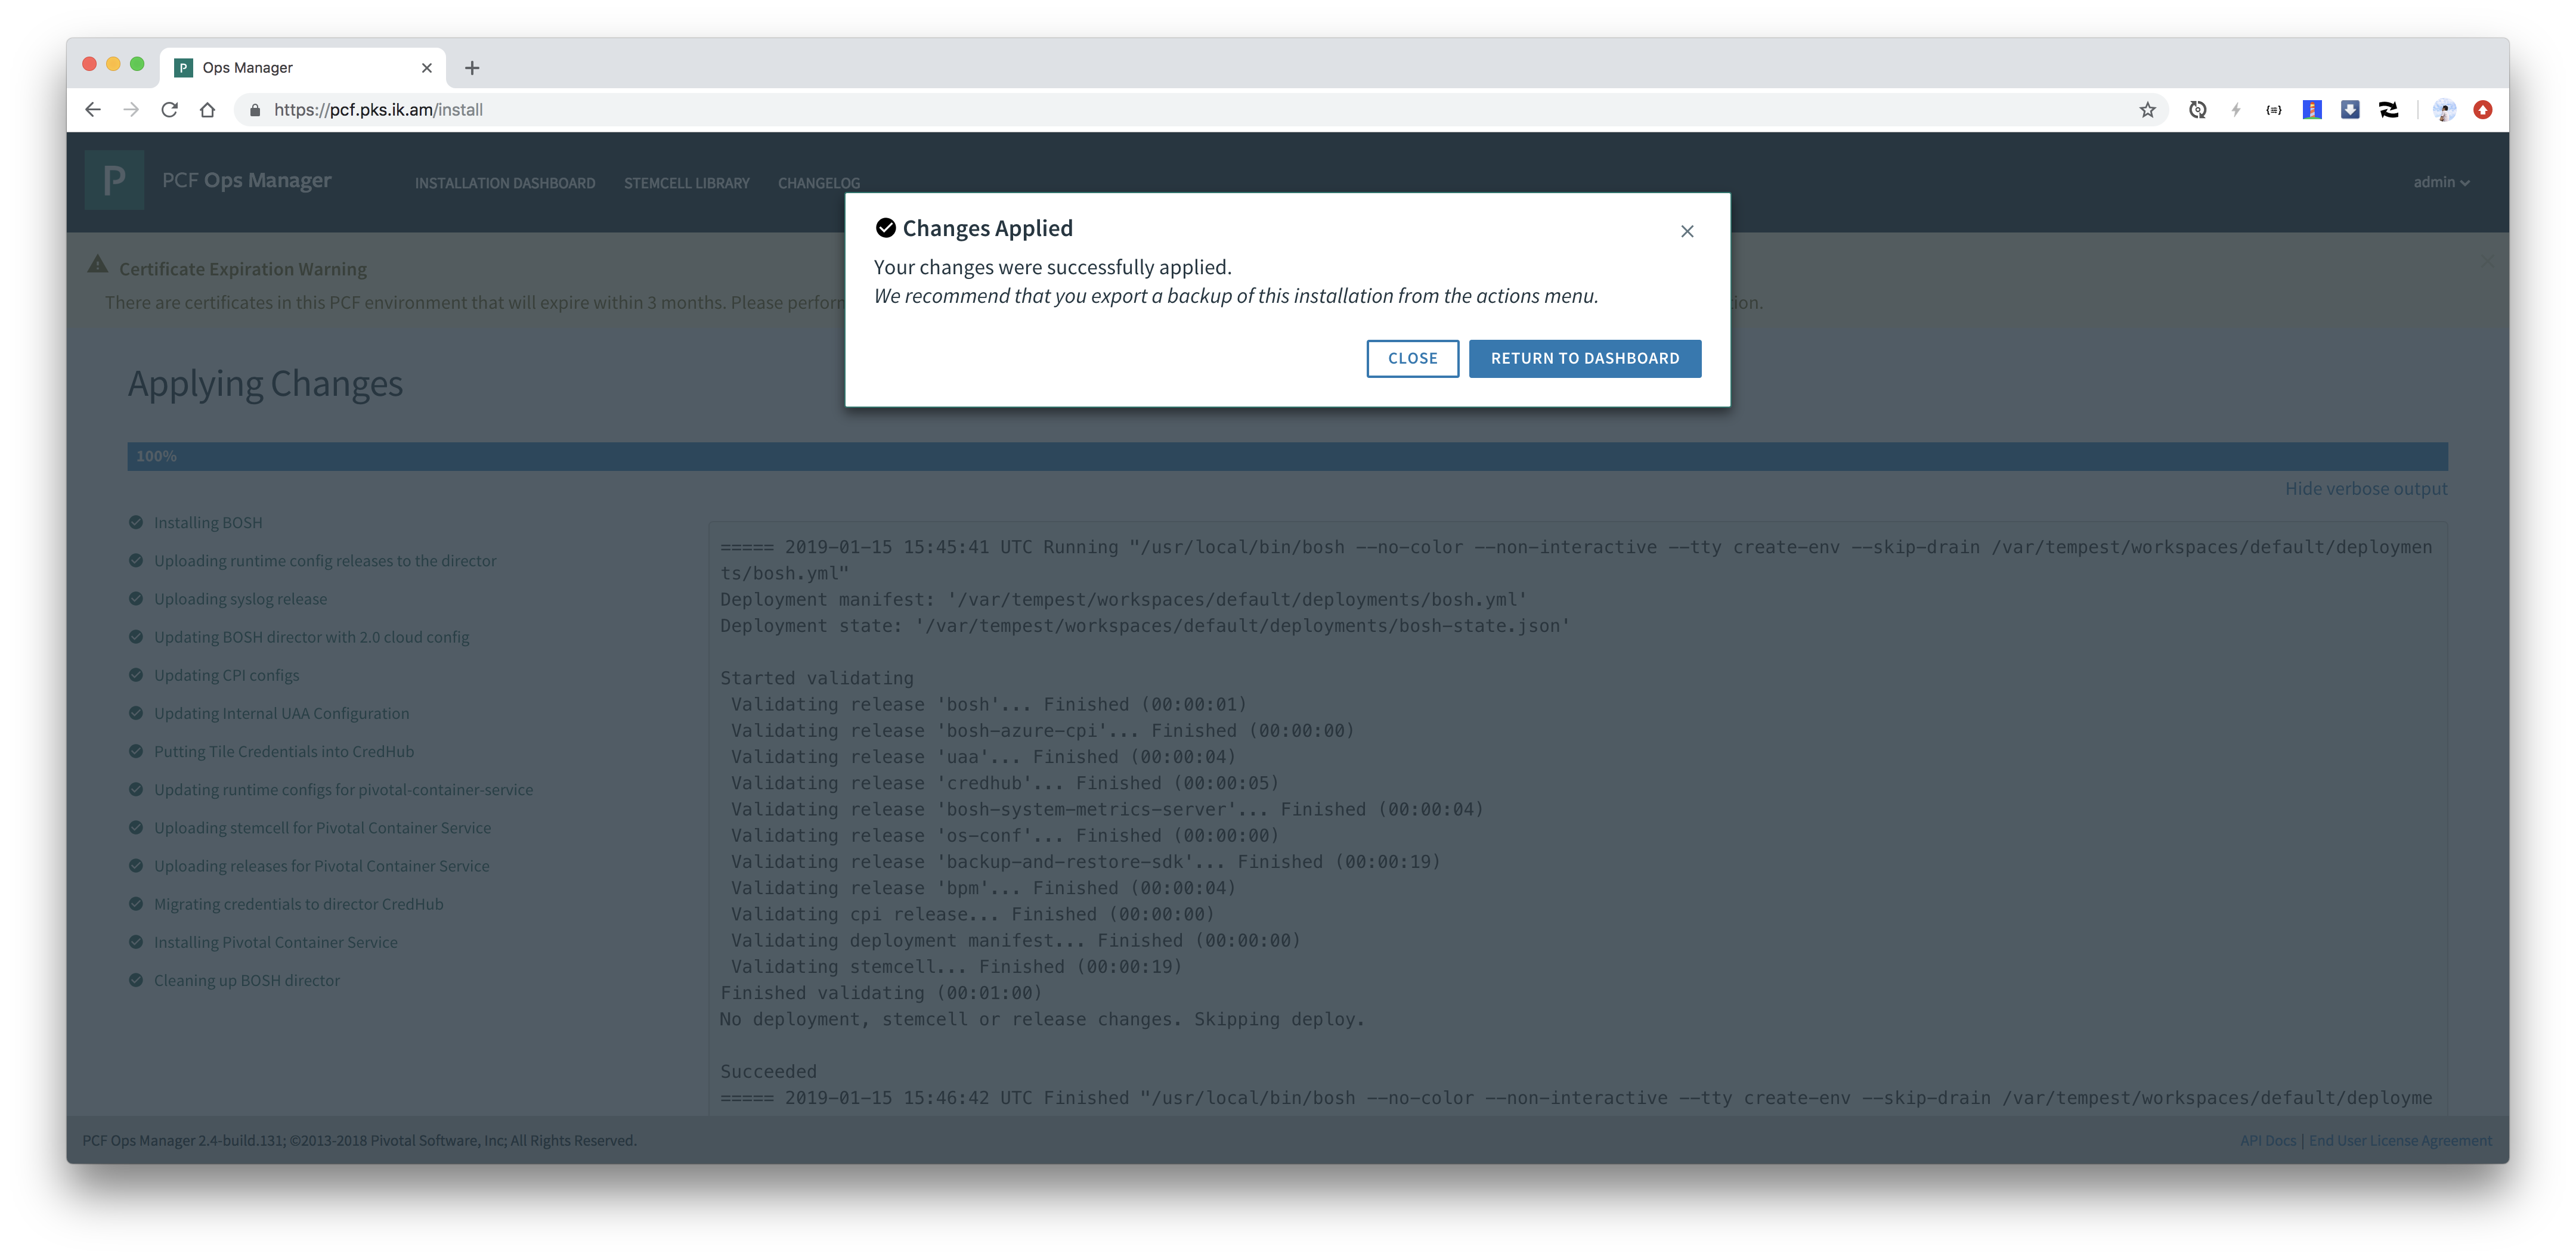The image size is (2576, 1259).
Task: Click the browser home icon
Action: point(207,110)
